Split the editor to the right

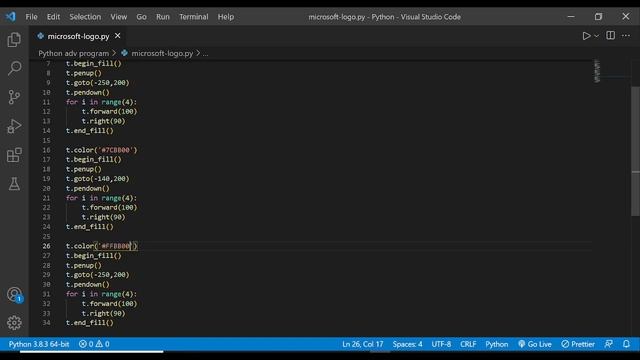610,36
